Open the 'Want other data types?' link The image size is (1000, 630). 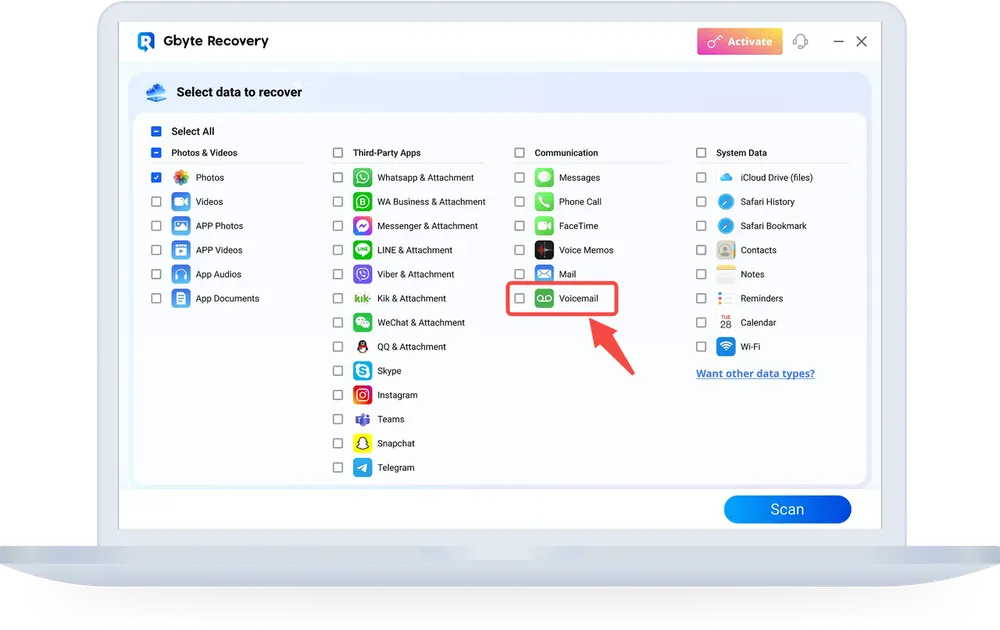tap(755, 374)
